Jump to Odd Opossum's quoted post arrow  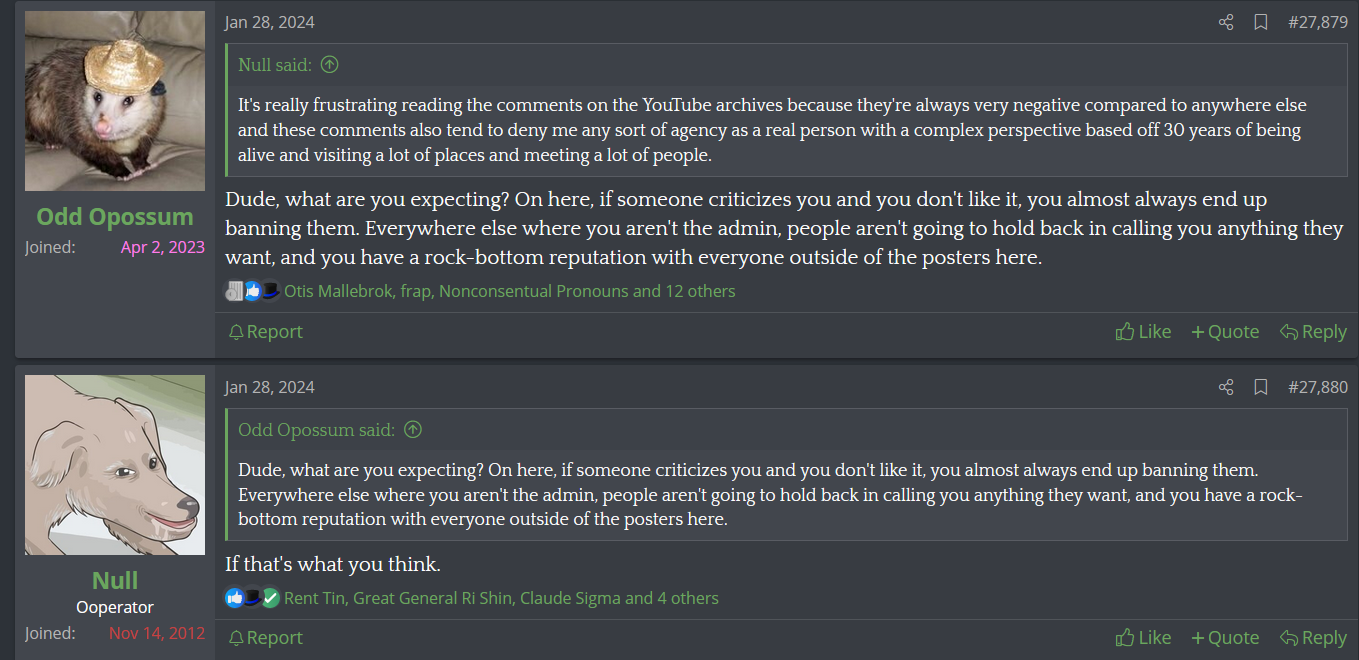[412, 430]
